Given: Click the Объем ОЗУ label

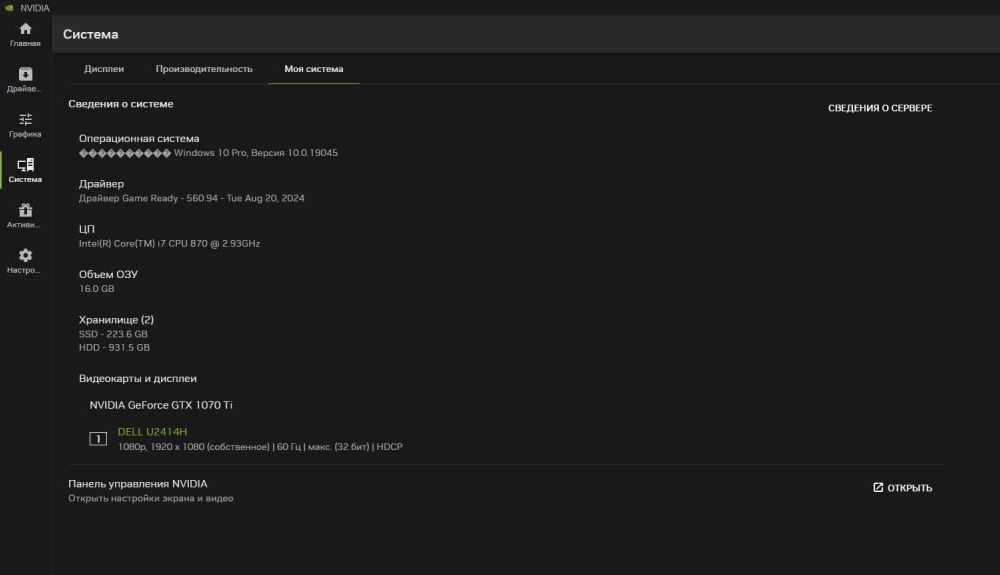Looking at the screenshot, I should (108, 274).
